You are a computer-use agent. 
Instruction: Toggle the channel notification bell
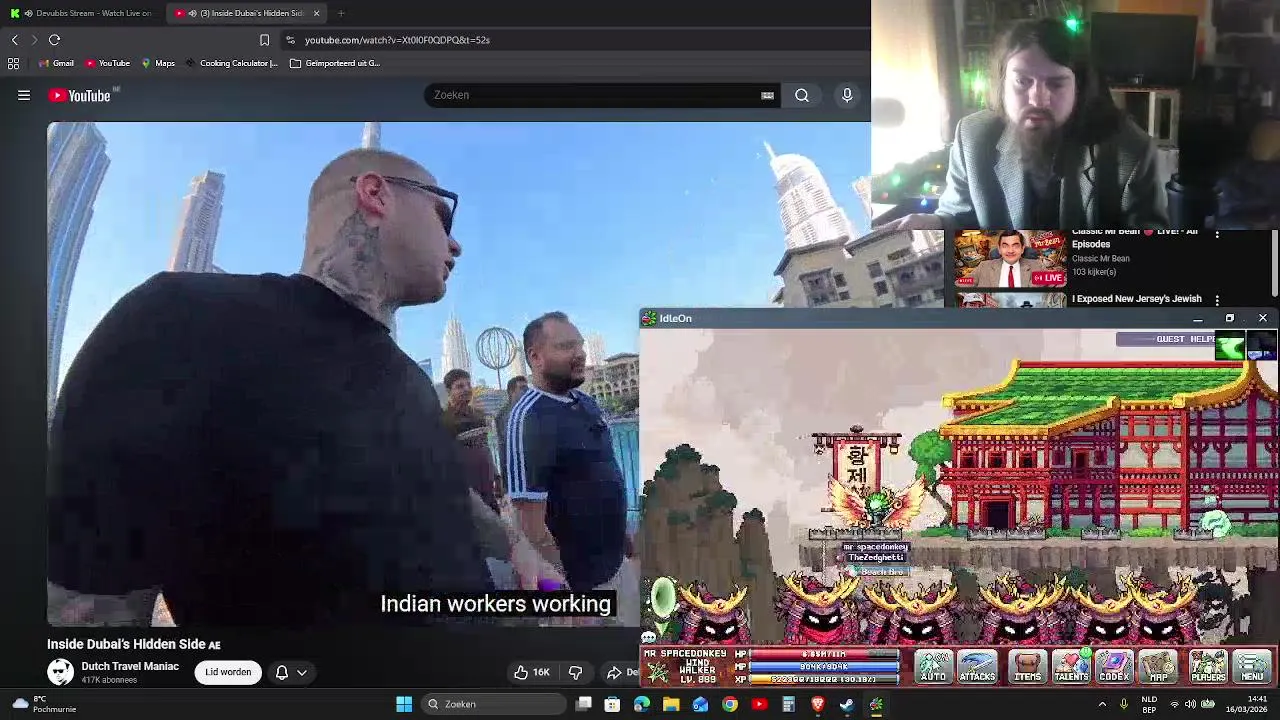282,672
